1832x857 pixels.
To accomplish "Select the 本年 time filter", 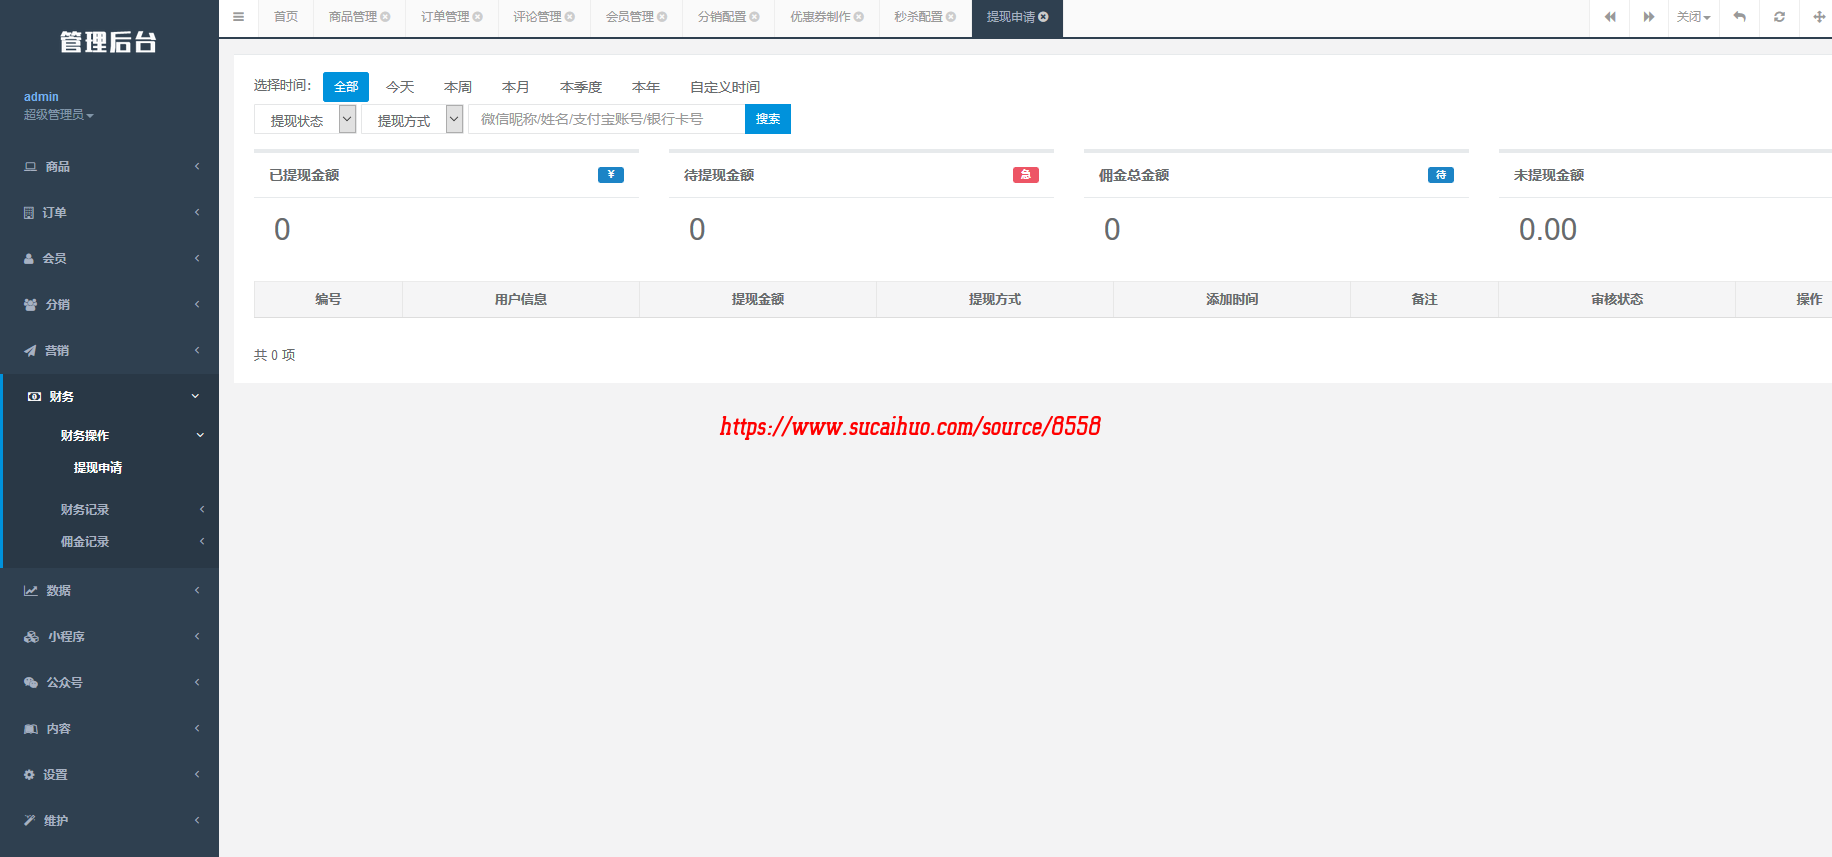I will pyautogui.click(x=646, y=87).
